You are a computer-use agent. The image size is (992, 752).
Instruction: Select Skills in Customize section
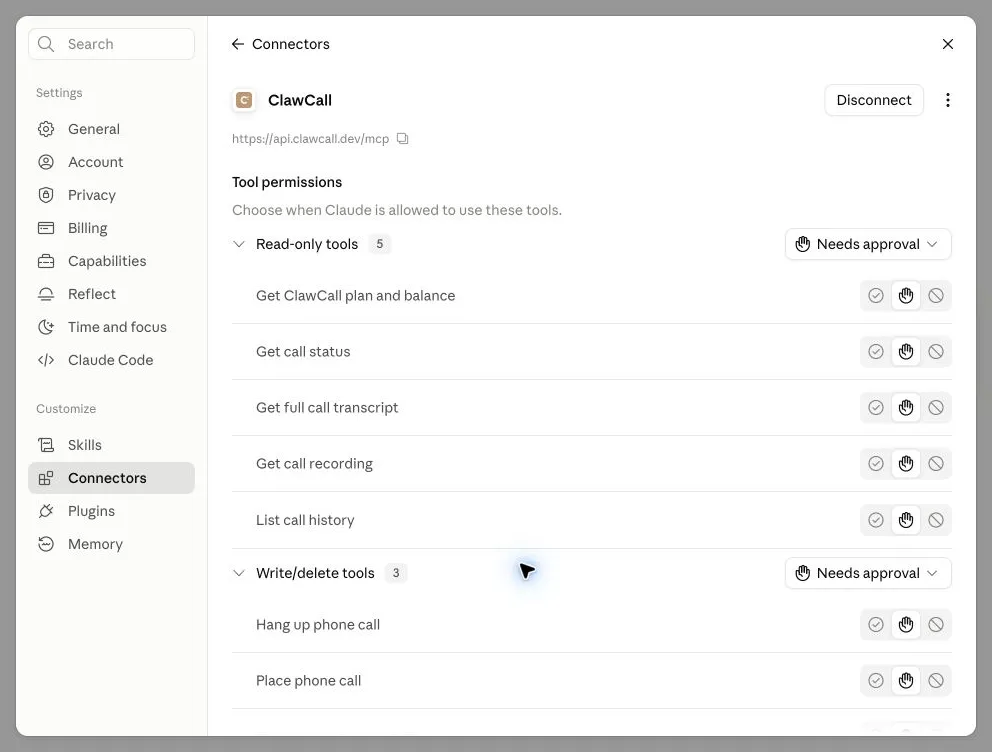(x=111, y=445)
